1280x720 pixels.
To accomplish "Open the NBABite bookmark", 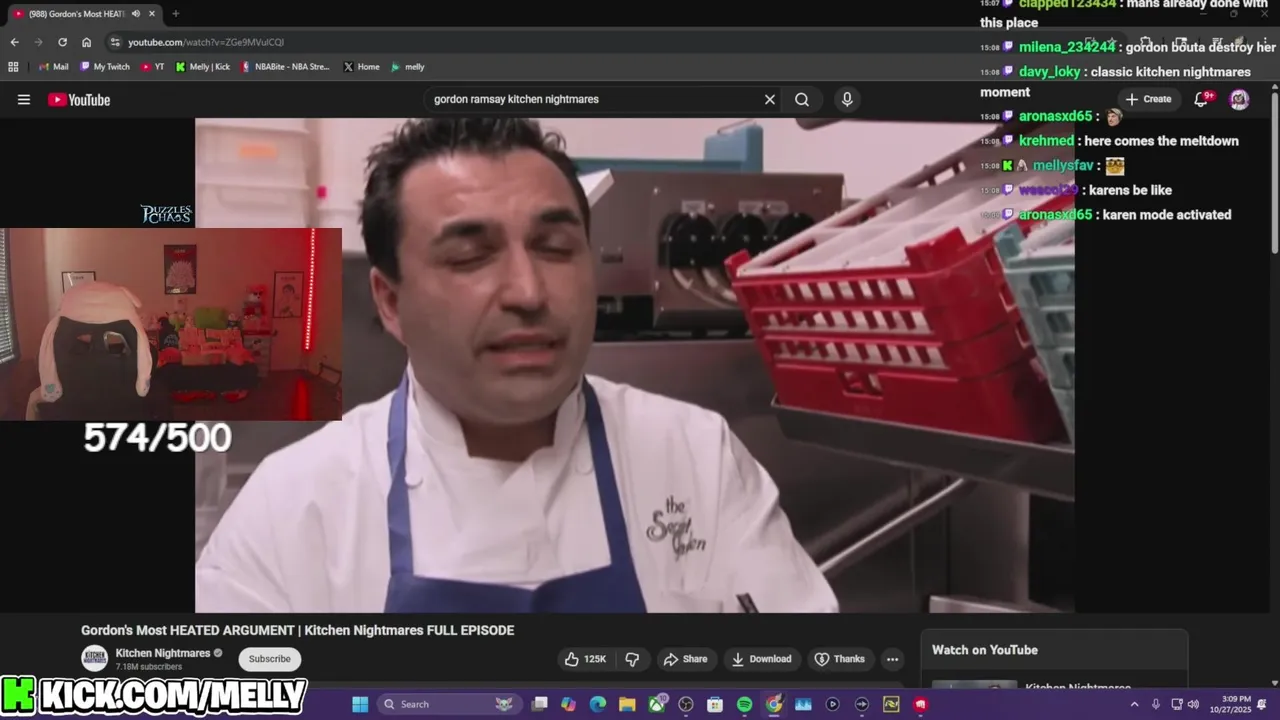I will 286,67.
